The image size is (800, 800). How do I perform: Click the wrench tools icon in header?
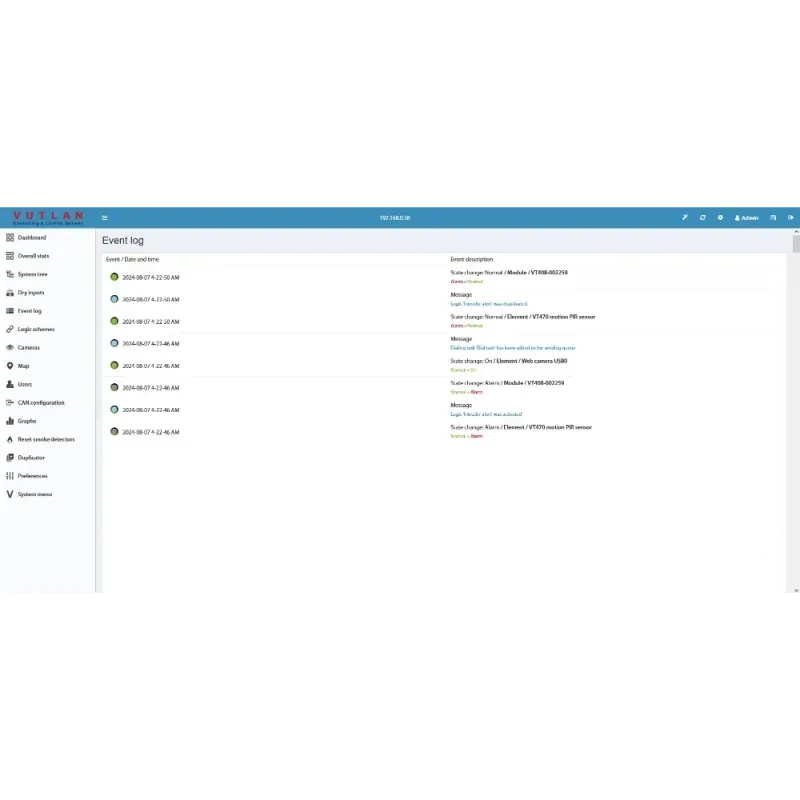(x=685, y=217)
